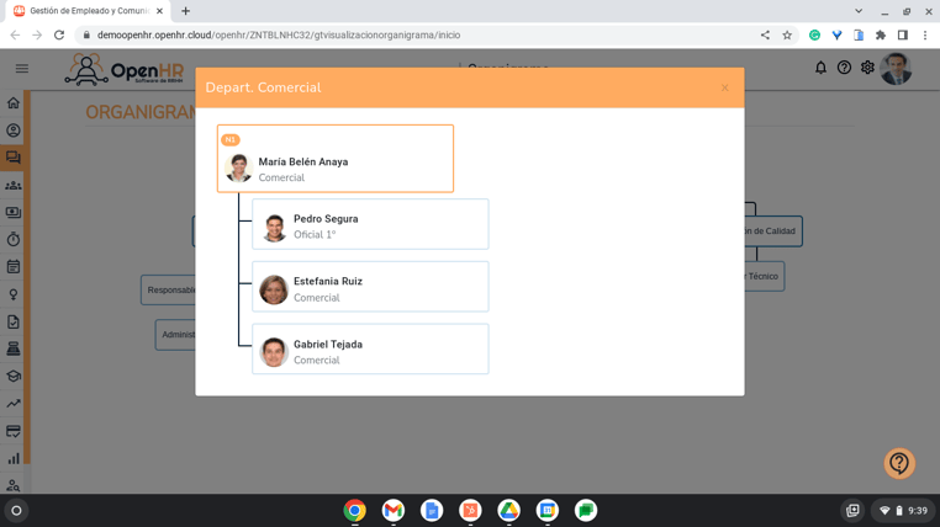941x527 pixels.
Task: Click Estefanía Ruiz's profile photo
Action: coord(274,289)
